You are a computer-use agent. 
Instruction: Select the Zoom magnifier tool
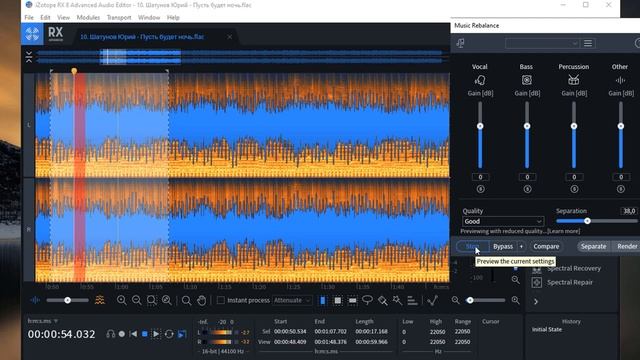pos(186,301)
